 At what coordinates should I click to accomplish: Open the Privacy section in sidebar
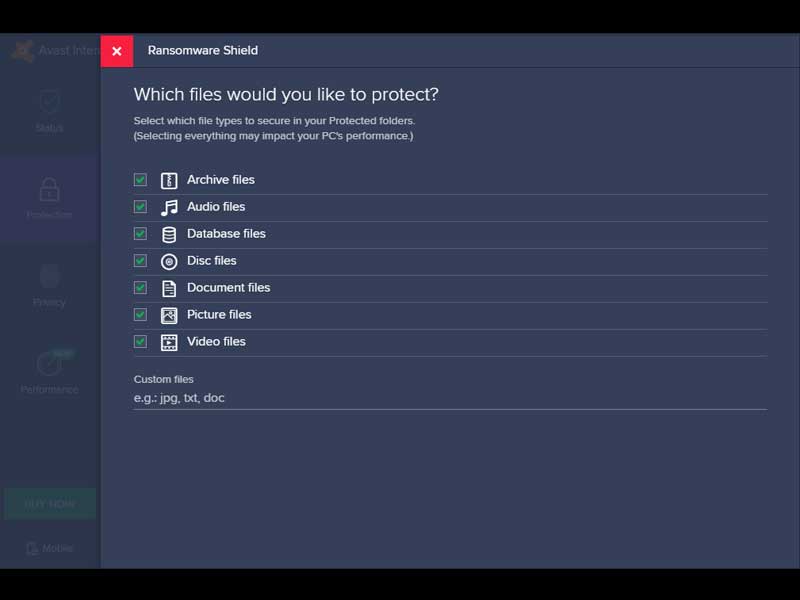point(49,285)
